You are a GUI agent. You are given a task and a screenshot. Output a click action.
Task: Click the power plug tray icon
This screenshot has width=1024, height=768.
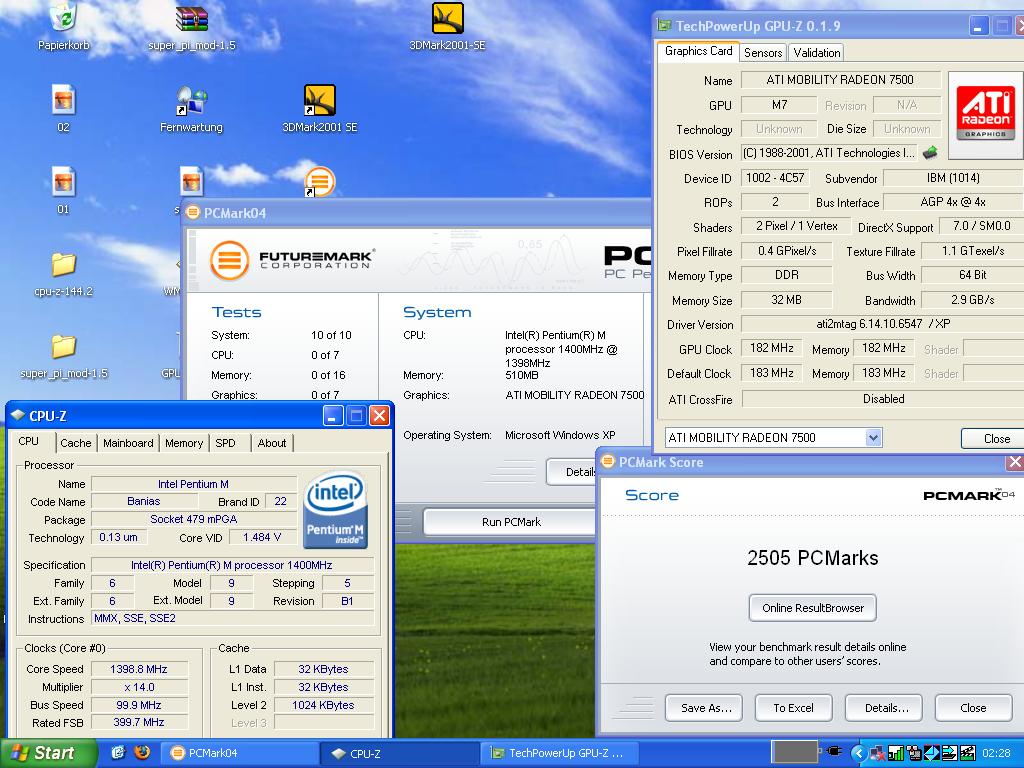click(834, 751)
